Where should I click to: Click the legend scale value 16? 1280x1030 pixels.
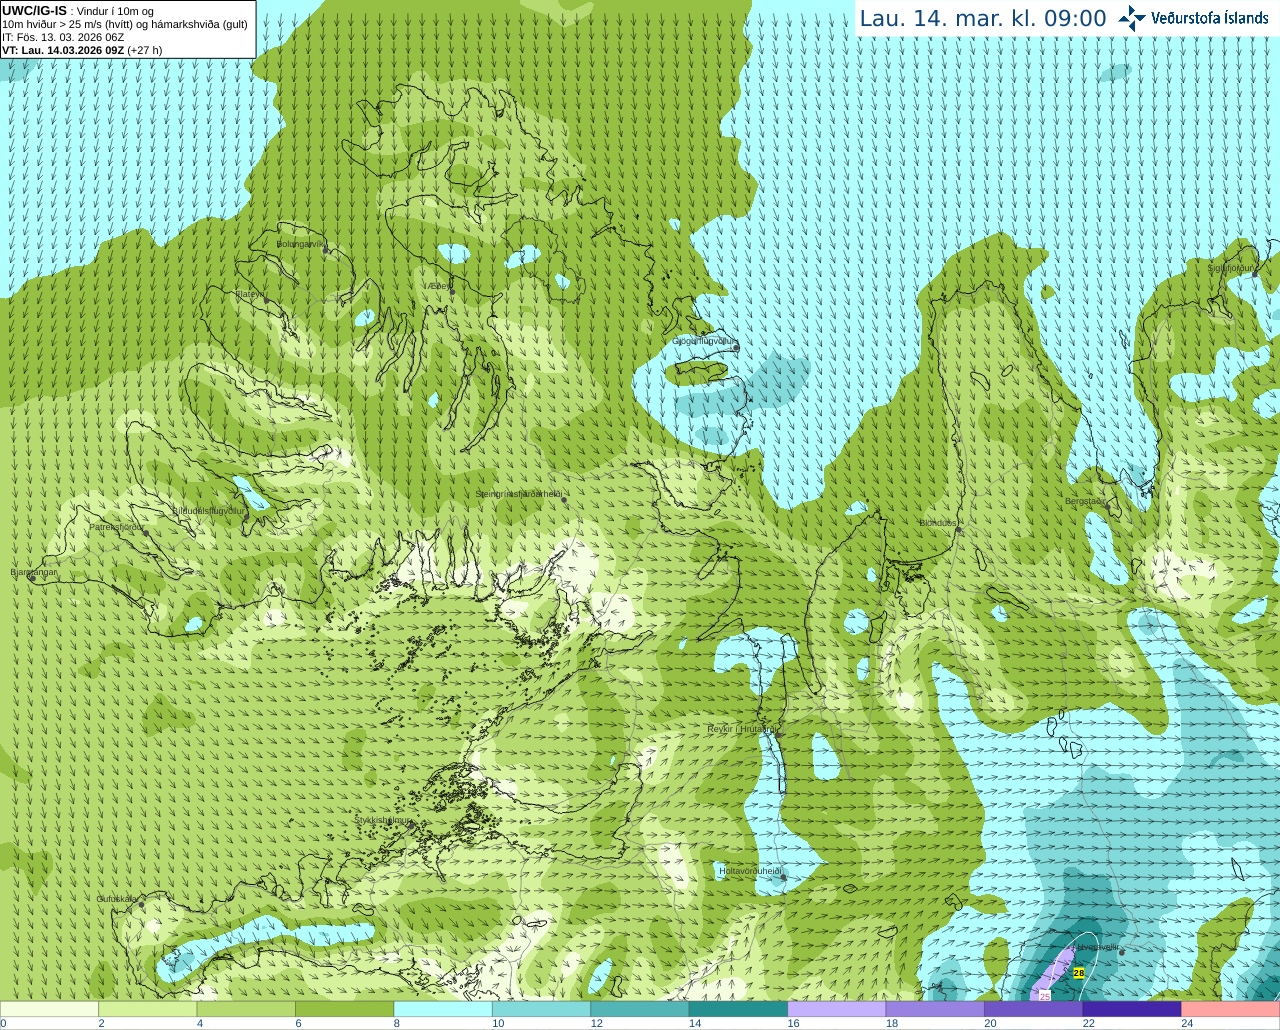pos(793,1023)
